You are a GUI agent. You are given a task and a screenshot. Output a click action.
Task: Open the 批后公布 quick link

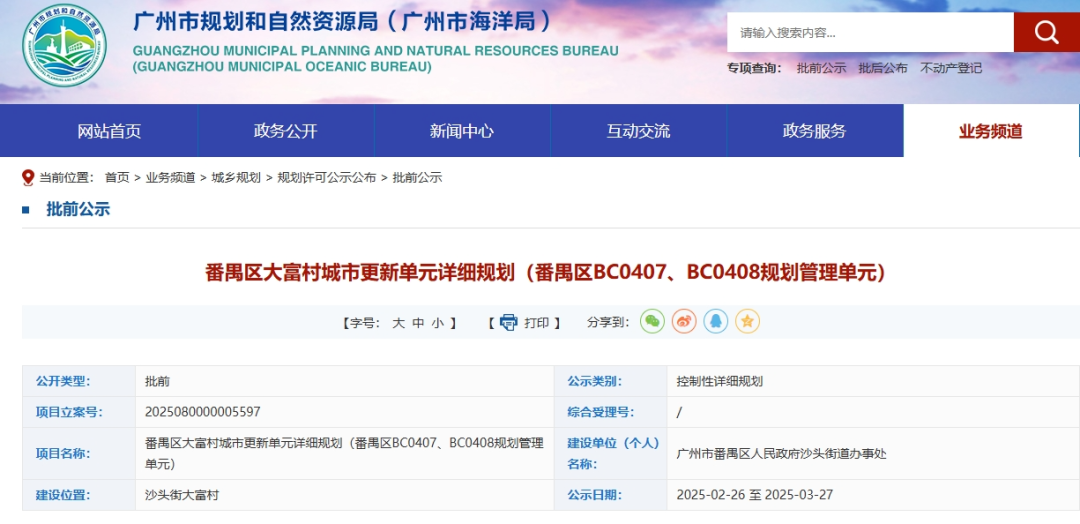(883, 68)
